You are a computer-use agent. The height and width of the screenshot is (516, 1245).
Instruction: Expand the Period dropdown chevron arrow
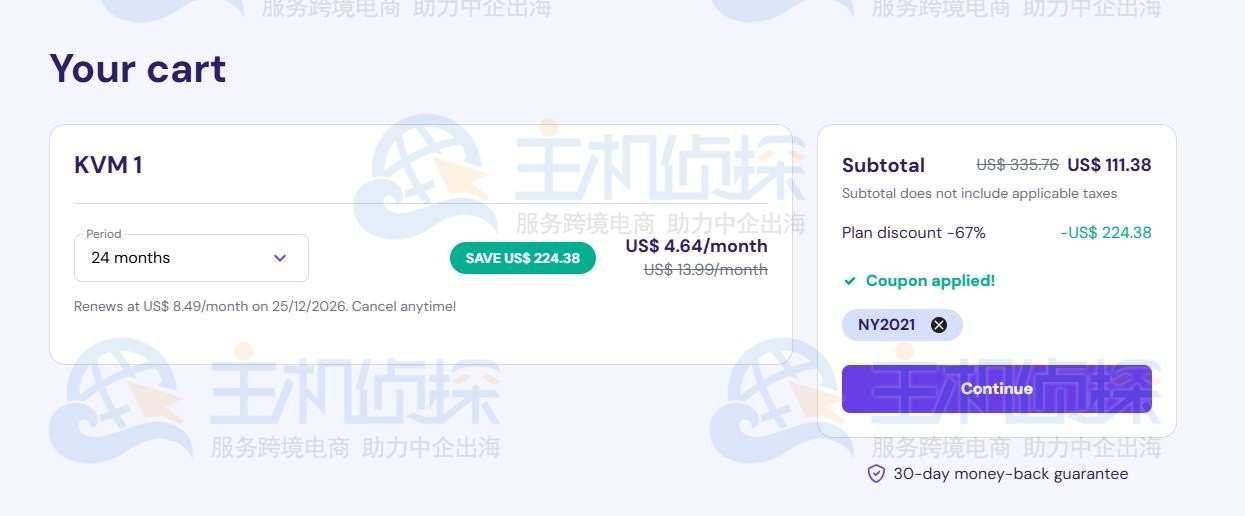[280, 258]
